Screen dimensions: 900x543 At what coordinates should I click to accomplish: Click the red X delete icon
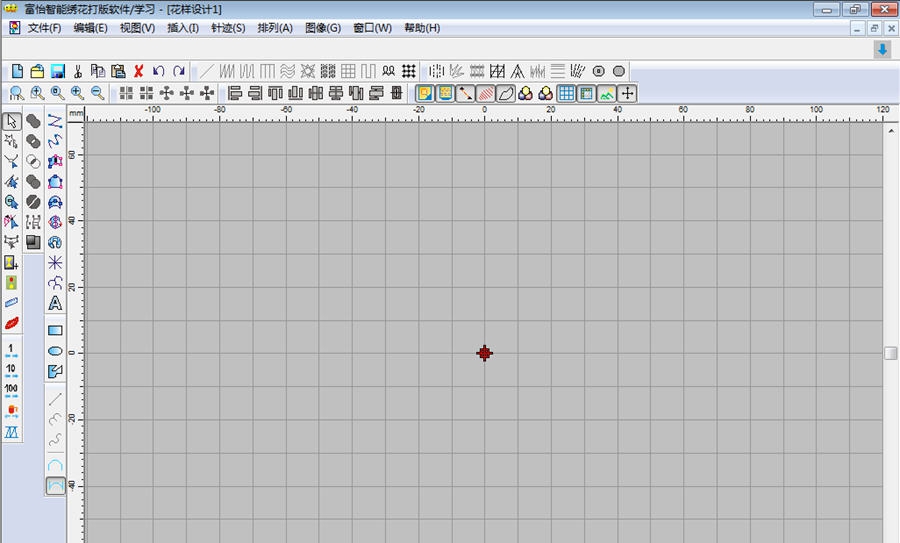[x=138, y=71]
